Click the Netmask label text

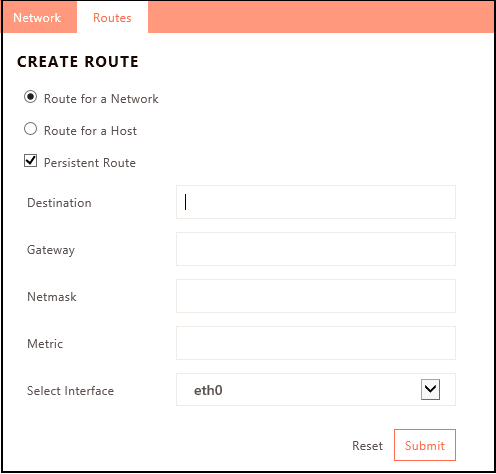coord(52,297)
